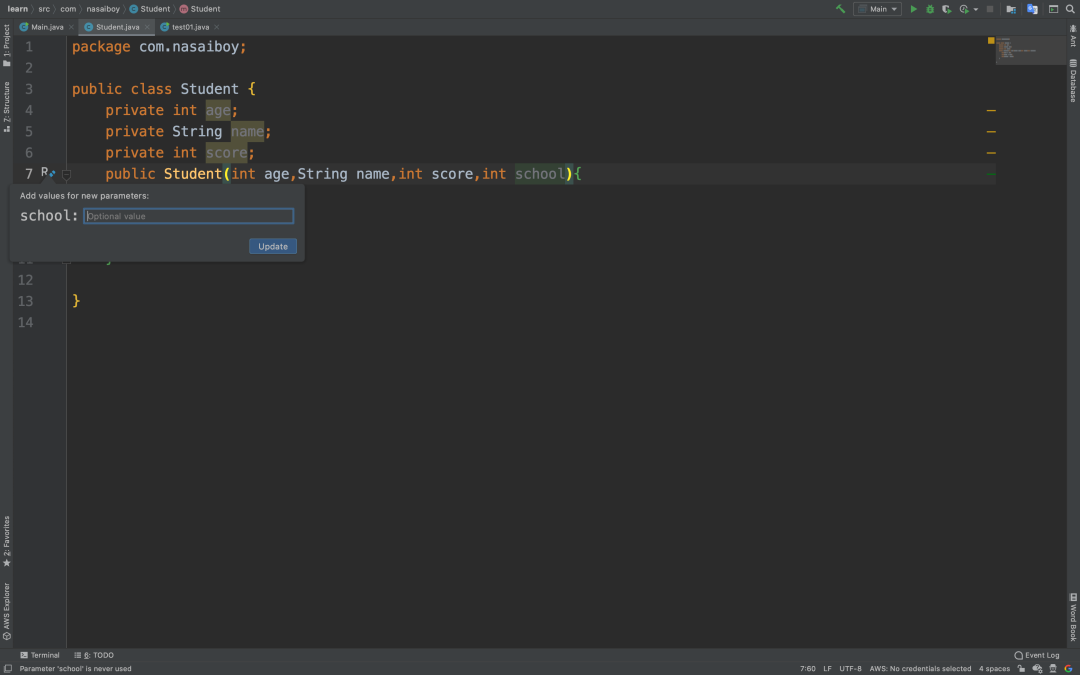Open the profiler options dropdown arrow
The height and width of the screenshot is (675, 1080).
(974, 8)
